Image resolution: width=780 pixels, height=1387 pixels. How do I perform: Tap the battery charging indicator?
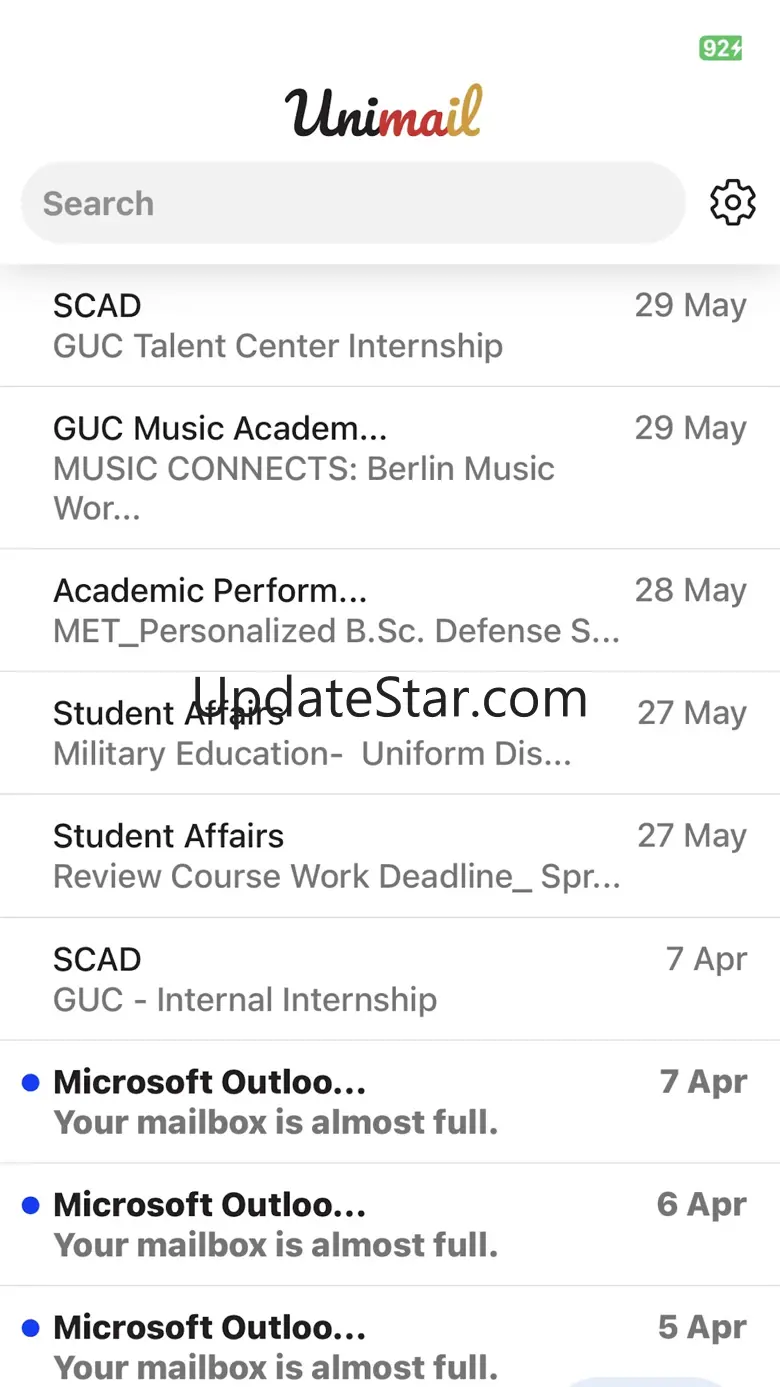[x=720, y=48]
